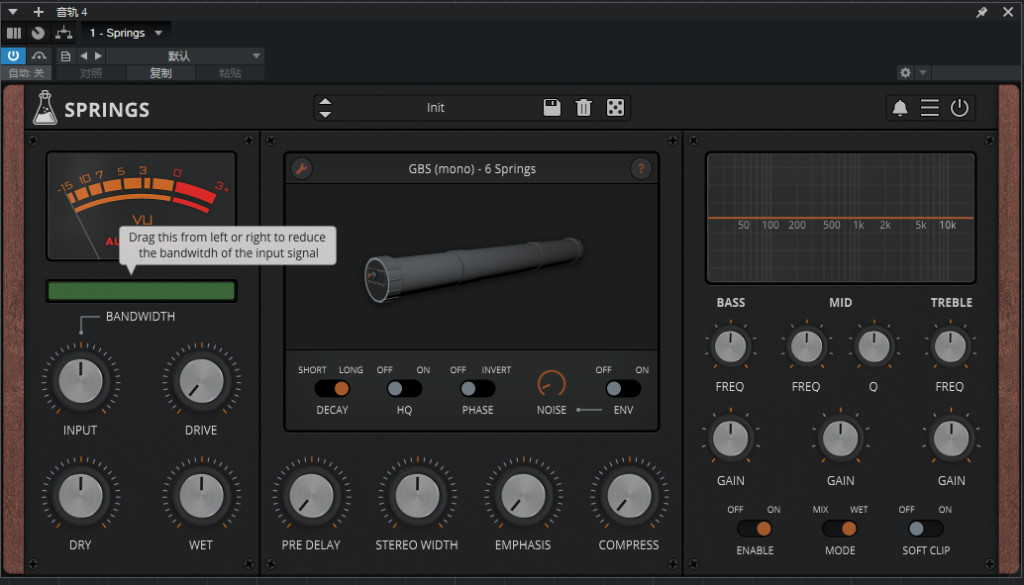Open the hamburger menu icon

930,108
